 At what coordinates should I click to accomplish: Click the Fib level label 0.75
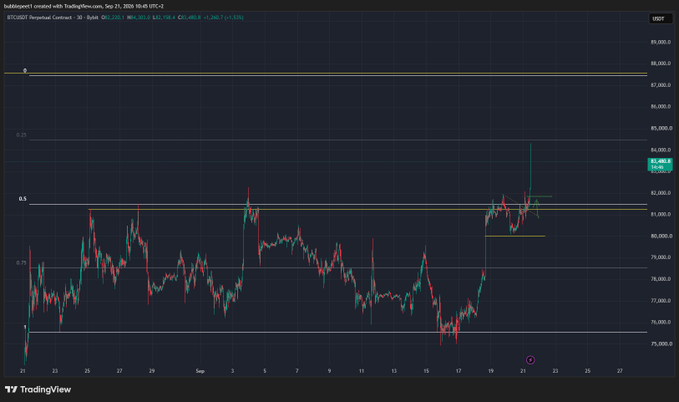[x=21, y=263]
